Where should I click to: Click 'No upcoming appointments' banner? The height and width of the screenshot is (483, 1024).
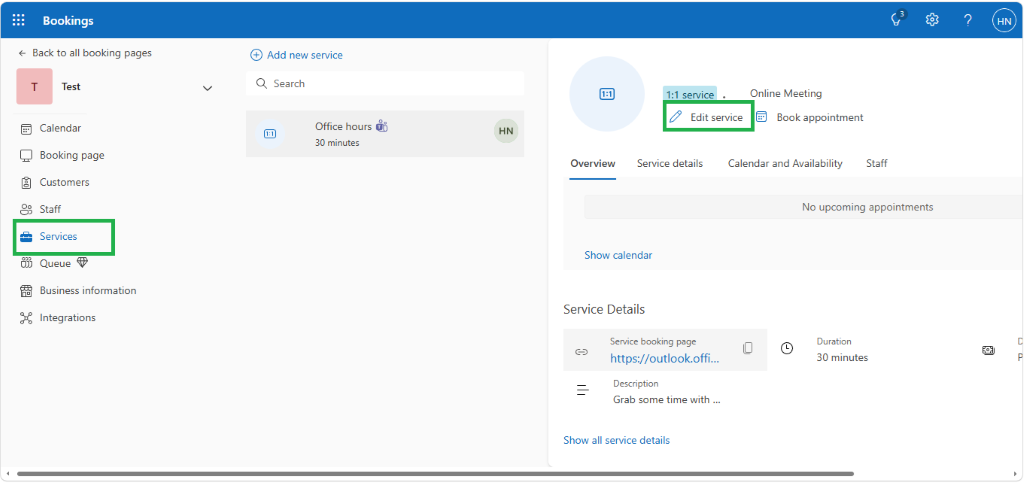pos(803,207)
